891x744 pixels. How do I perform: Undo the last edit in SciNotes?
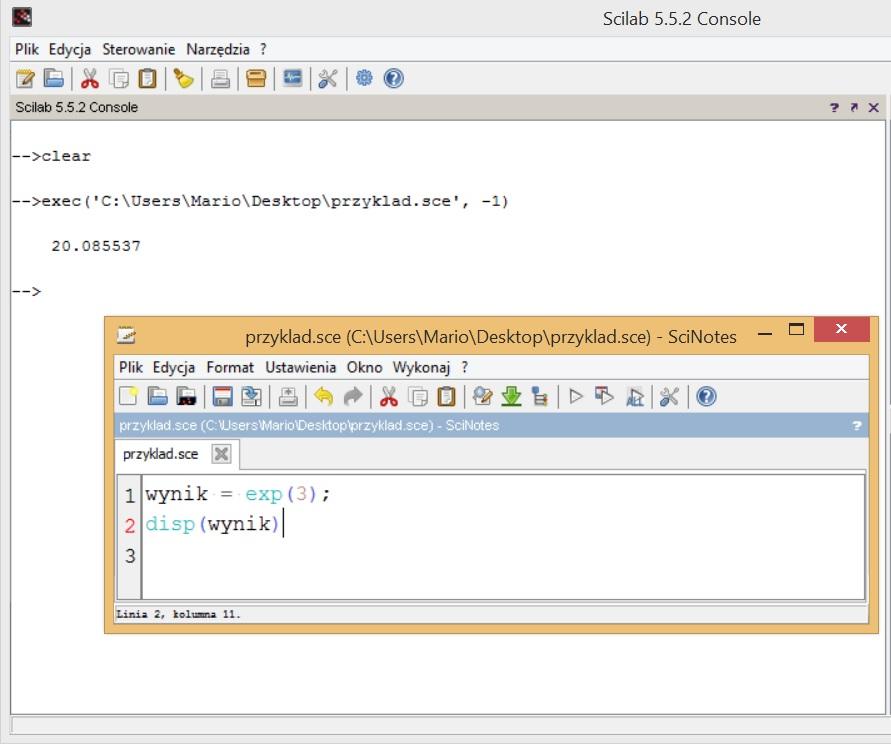point(323,396)
